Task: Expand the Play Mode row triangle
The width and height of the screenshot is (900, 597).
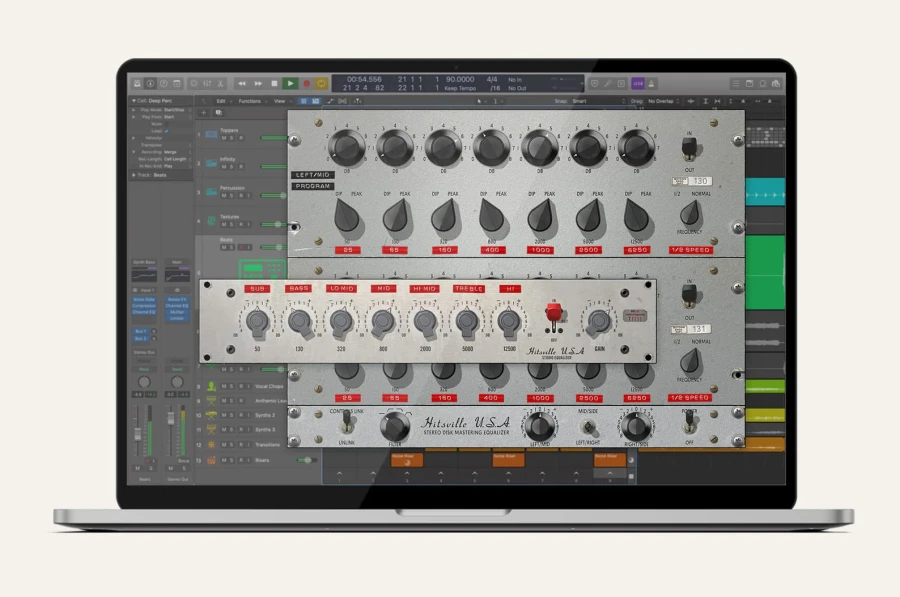Action: [134, 110]
